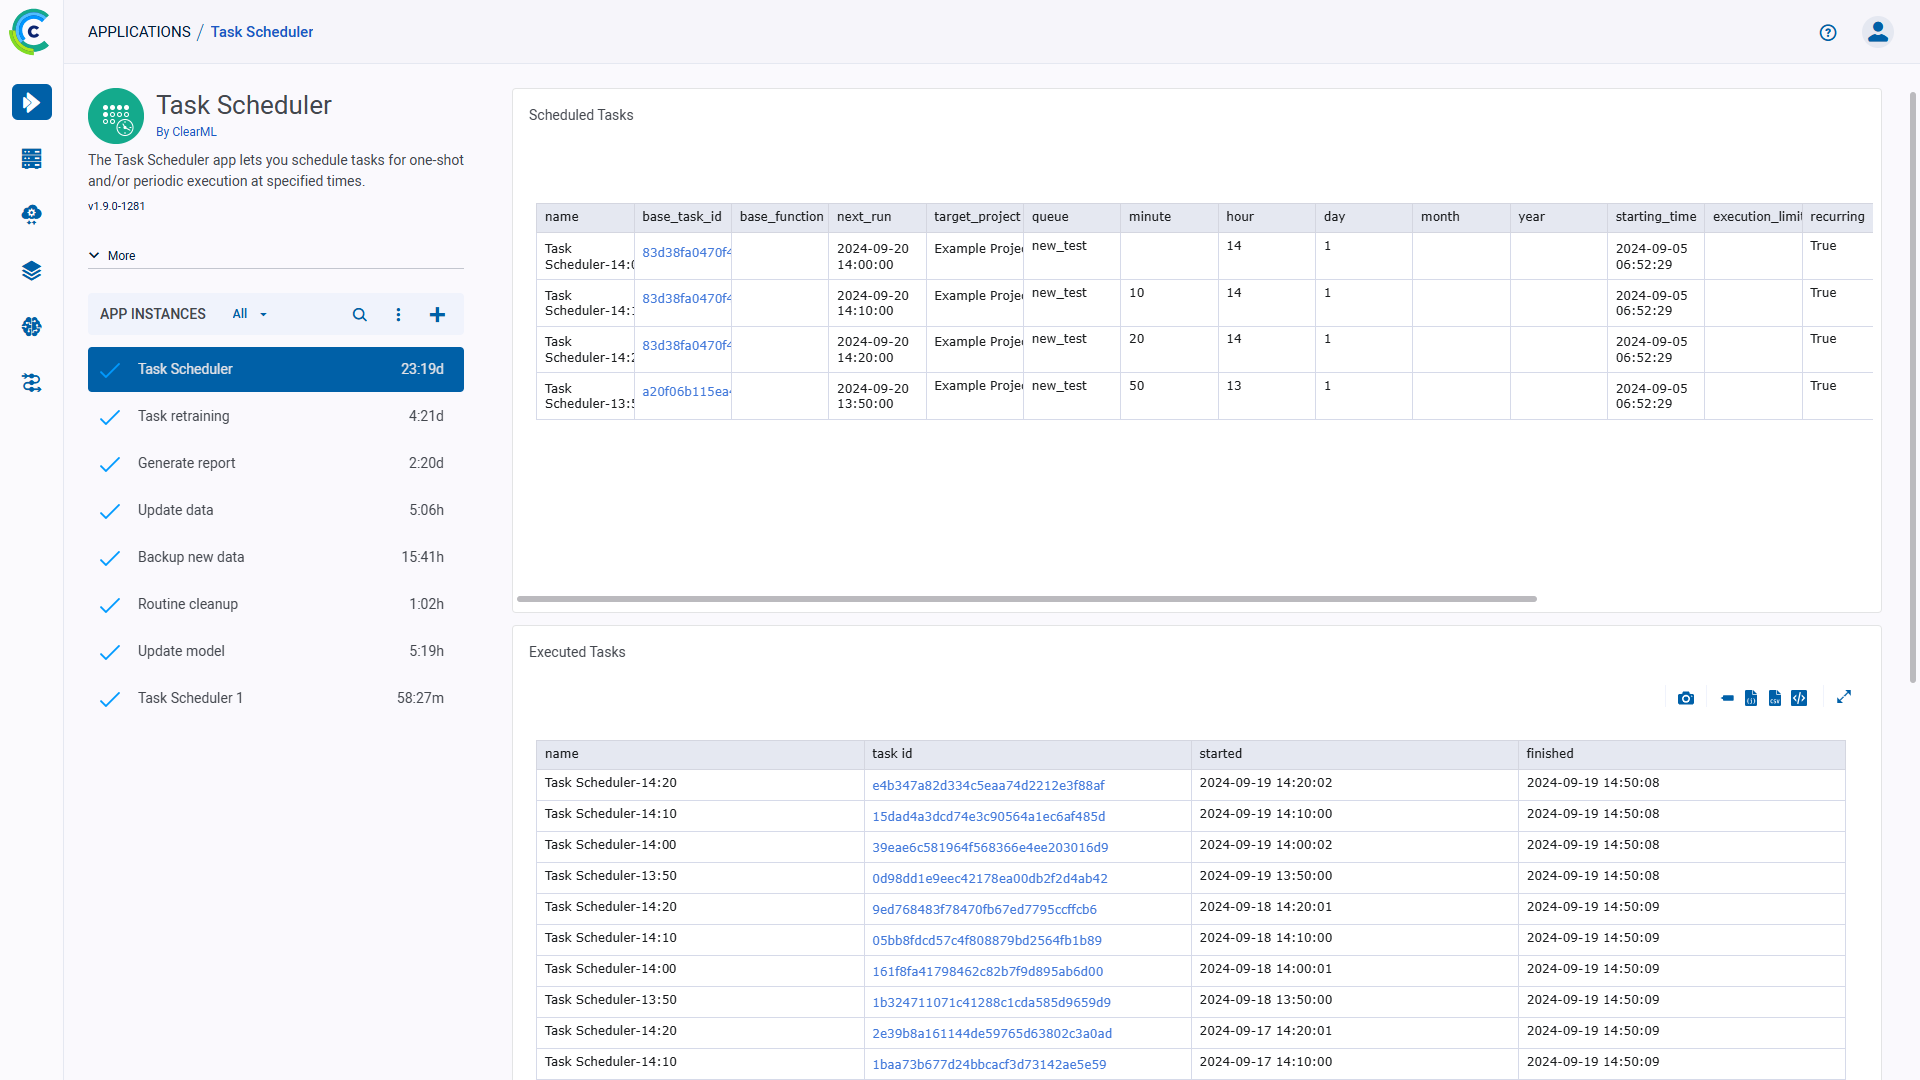Open search for app instances

[359, 314]
